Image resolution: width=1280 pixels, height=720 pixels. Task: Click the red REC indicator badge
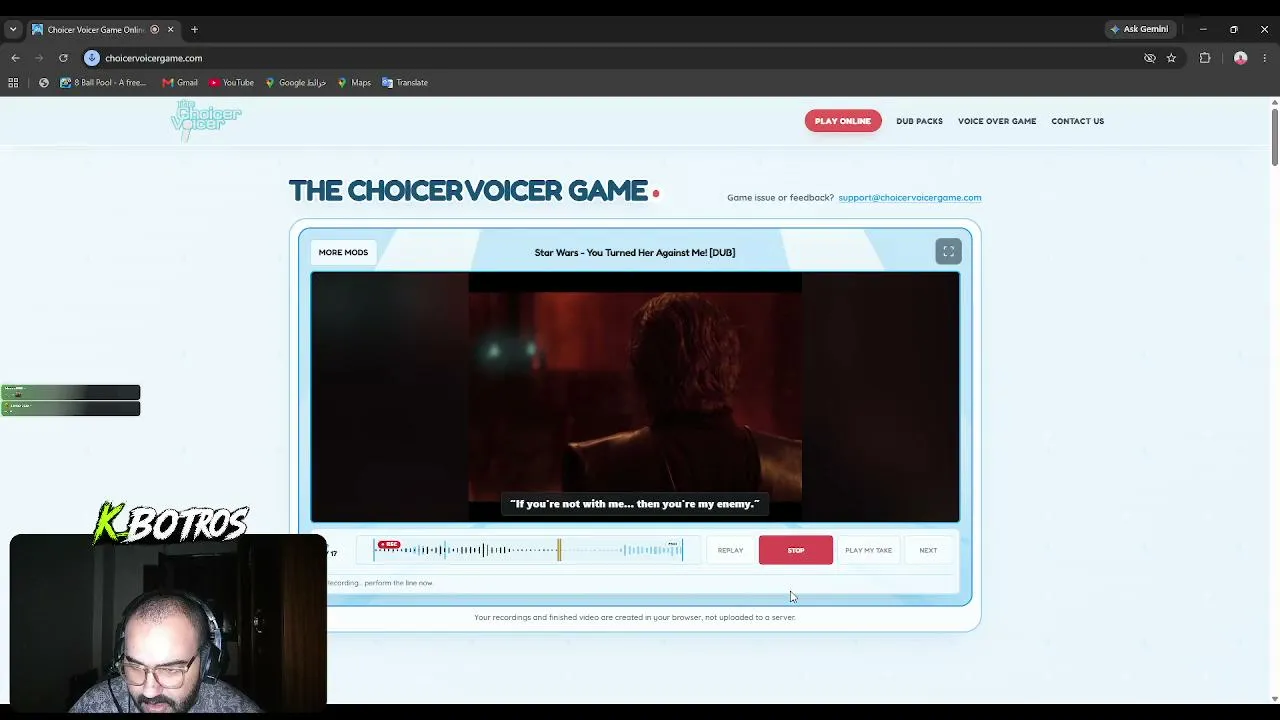coord(389,545)
